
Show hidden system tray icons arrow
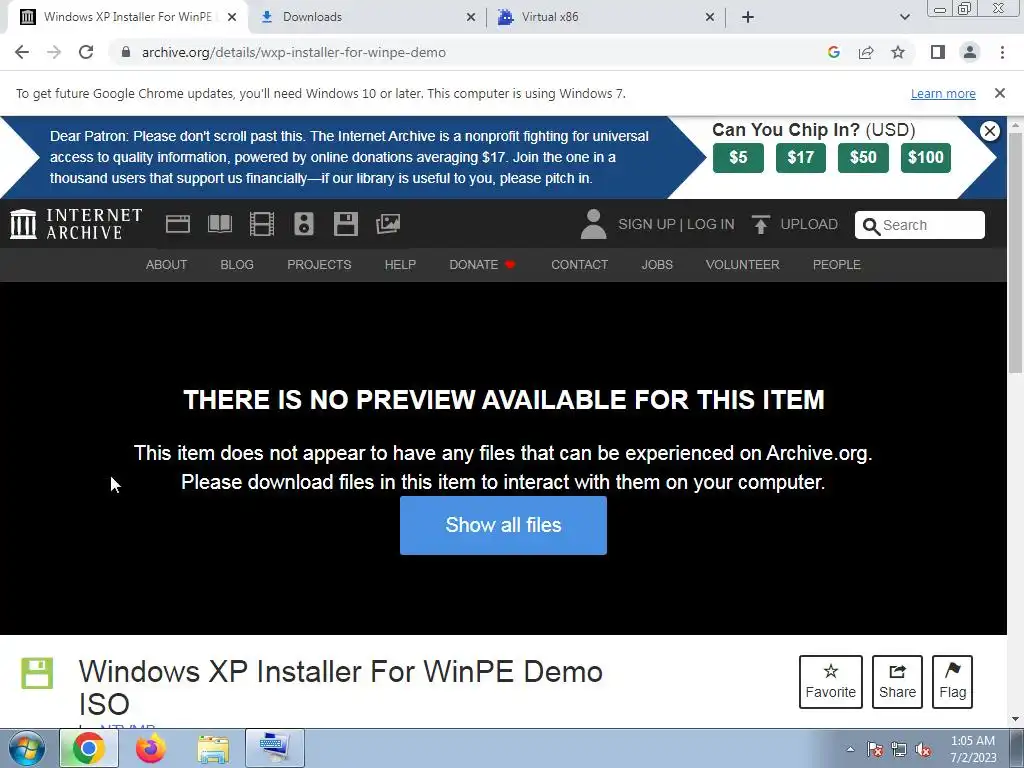click(x=850, y=749)
